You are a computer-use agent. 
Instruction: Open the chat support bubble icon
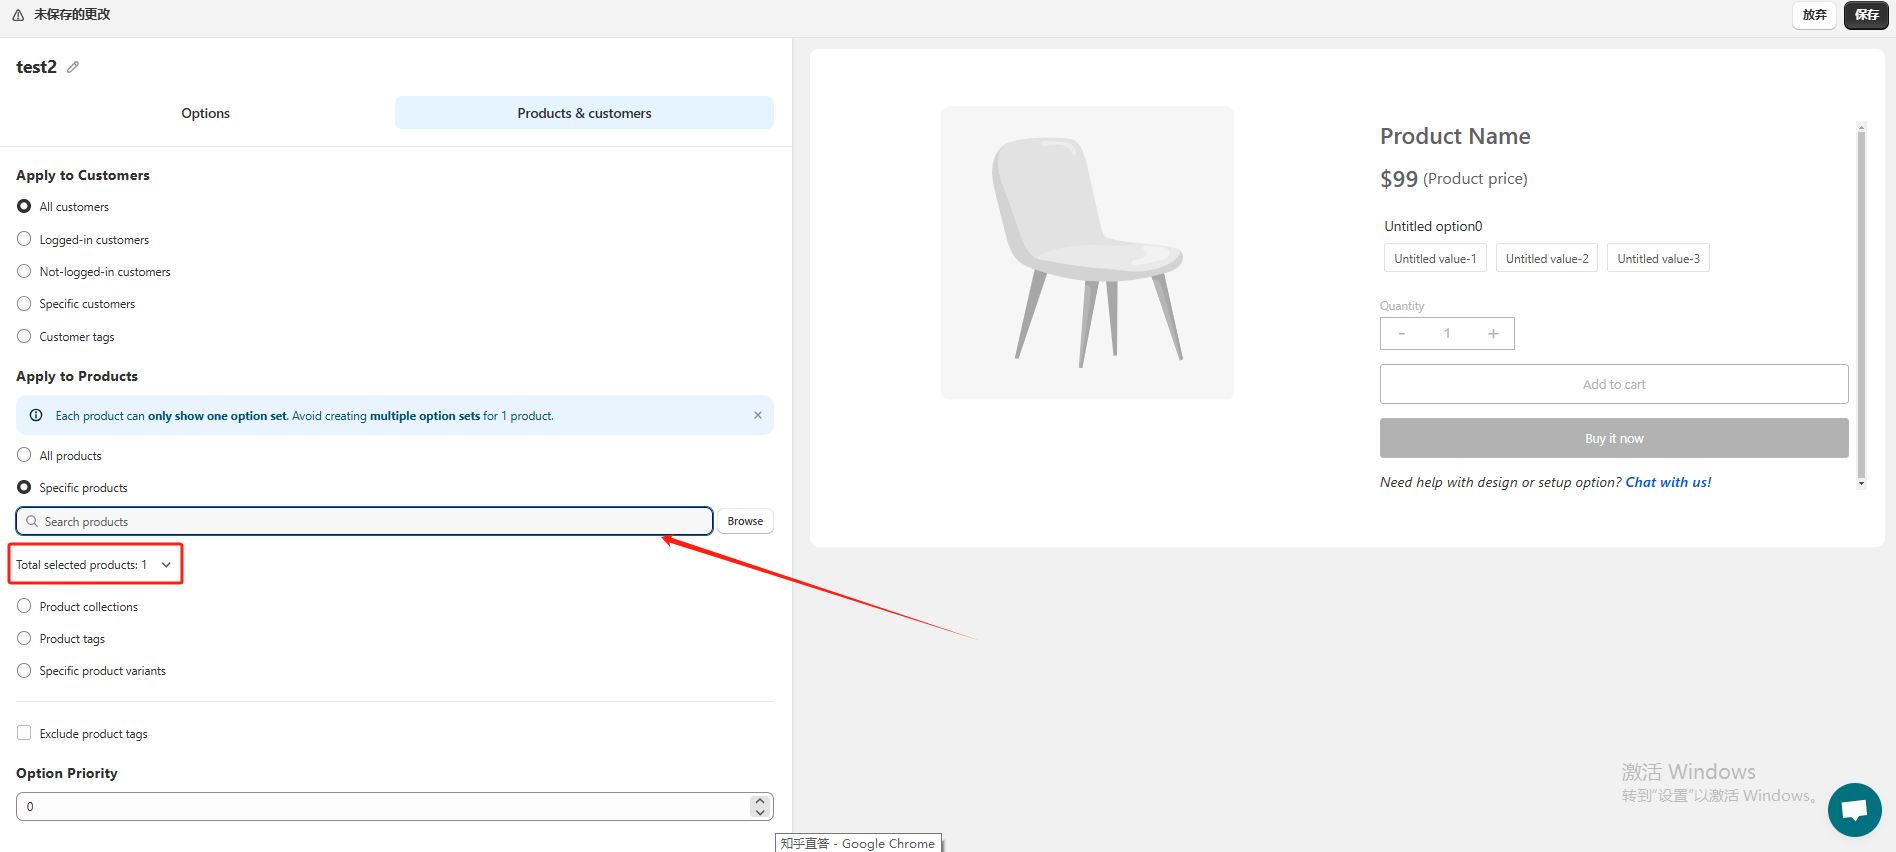tap(1854, 810)
